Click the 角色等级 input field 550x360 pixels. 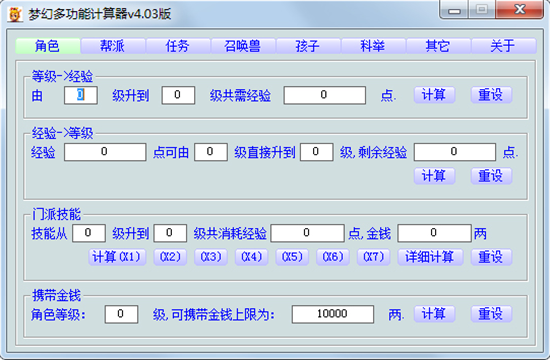click(x=121, y=314)
